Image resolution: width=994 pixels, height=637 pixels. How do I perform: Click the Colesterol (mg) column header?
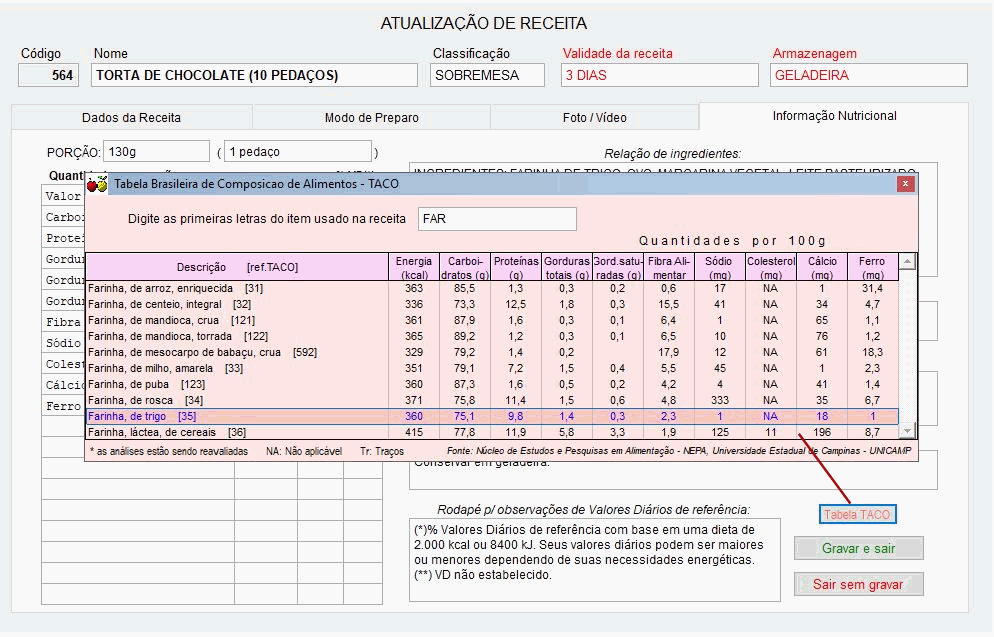771,267
